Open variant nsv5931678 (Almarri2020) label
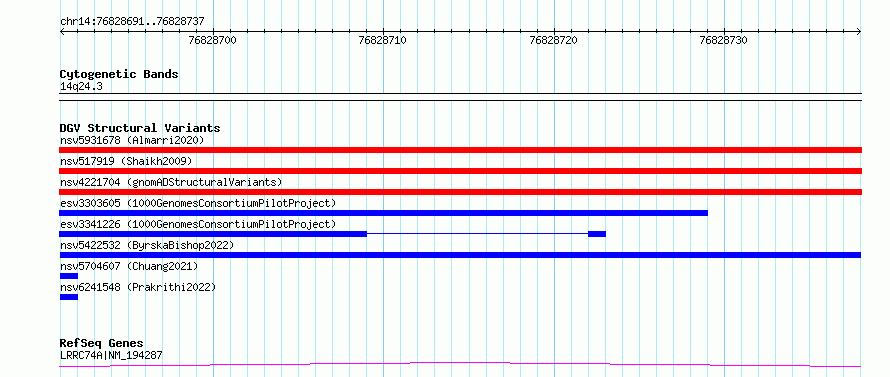This screenshot has height=377, width=890. pos(132,140)
